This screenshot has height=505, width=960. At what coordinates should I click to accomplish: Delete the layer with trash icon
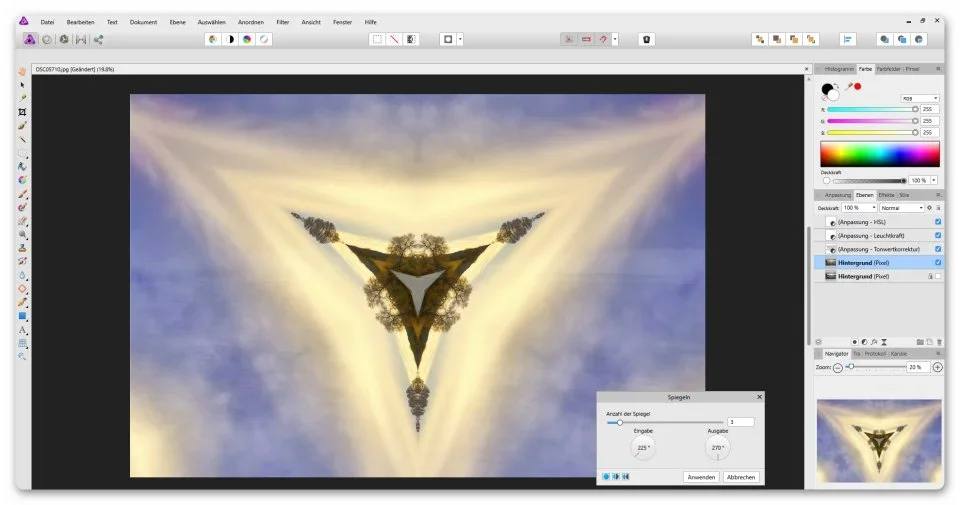coord(939,342)
